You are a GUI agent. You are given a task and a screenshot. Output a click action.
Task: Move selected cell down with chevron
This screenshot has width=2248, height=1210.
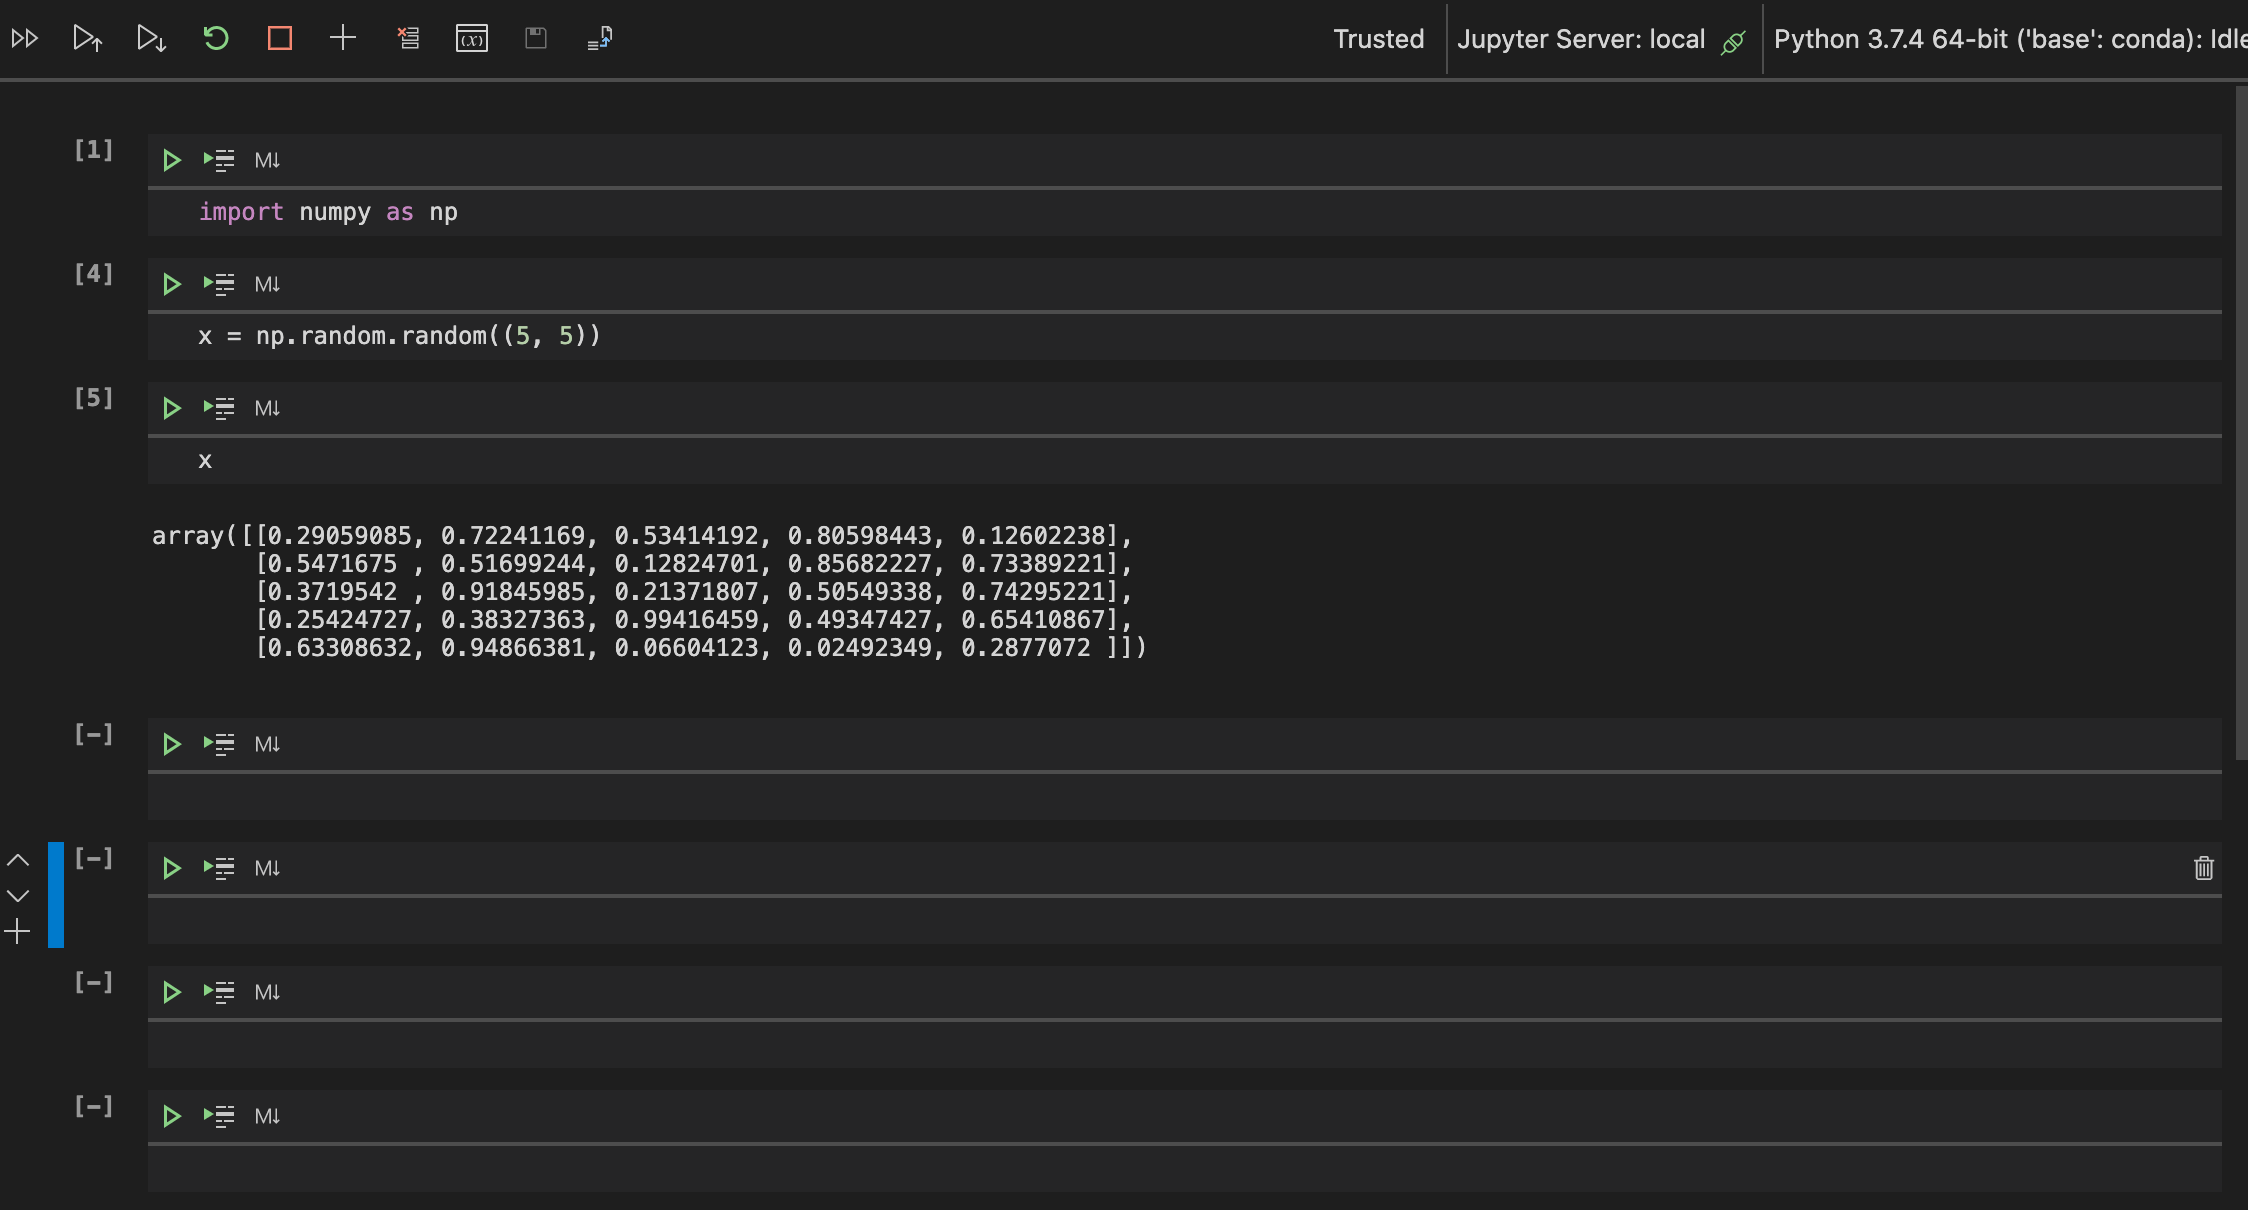pyautogui.click(x=18, y=896)
